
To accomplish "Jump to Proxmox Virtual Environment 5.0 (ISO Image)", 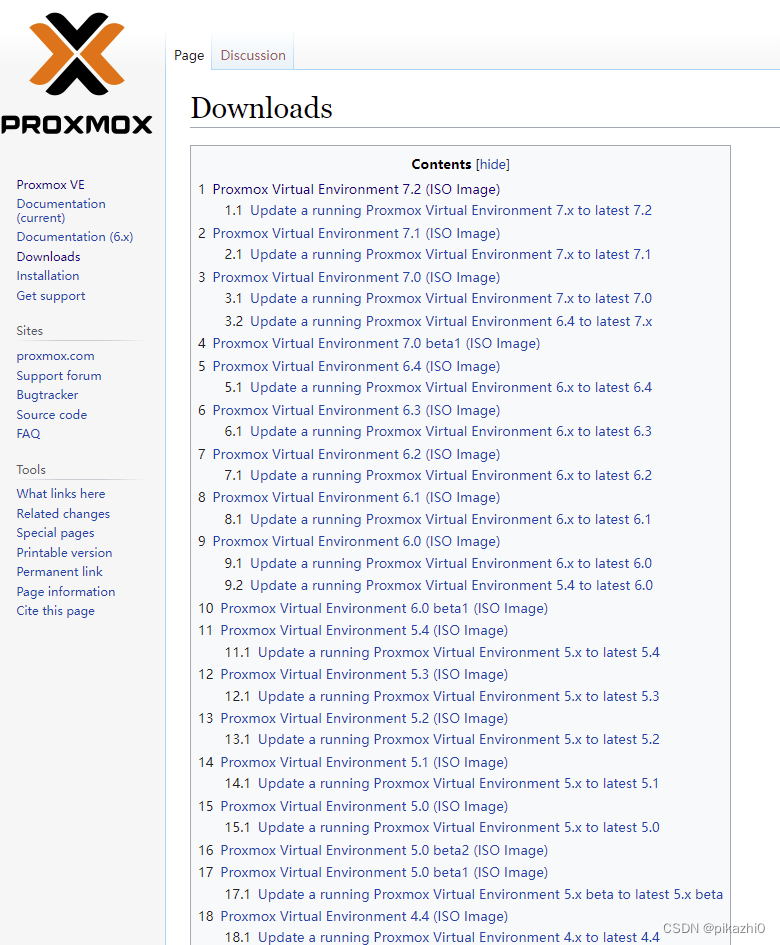I will click(364, 807).
